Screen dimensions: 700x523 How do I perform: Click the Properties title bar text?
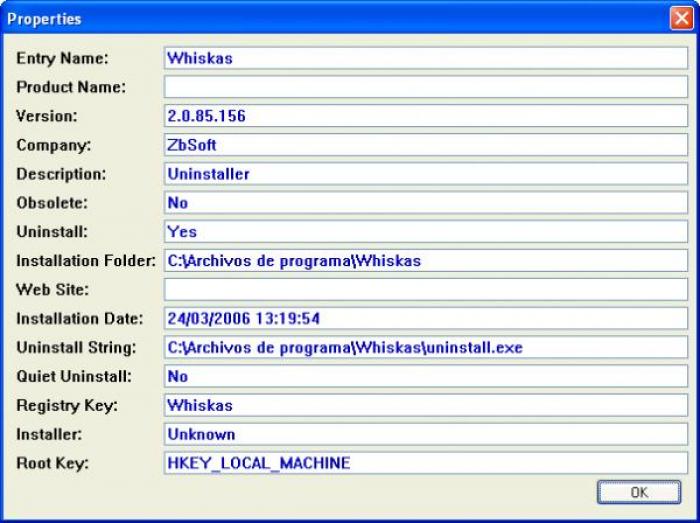pos(44,19)
